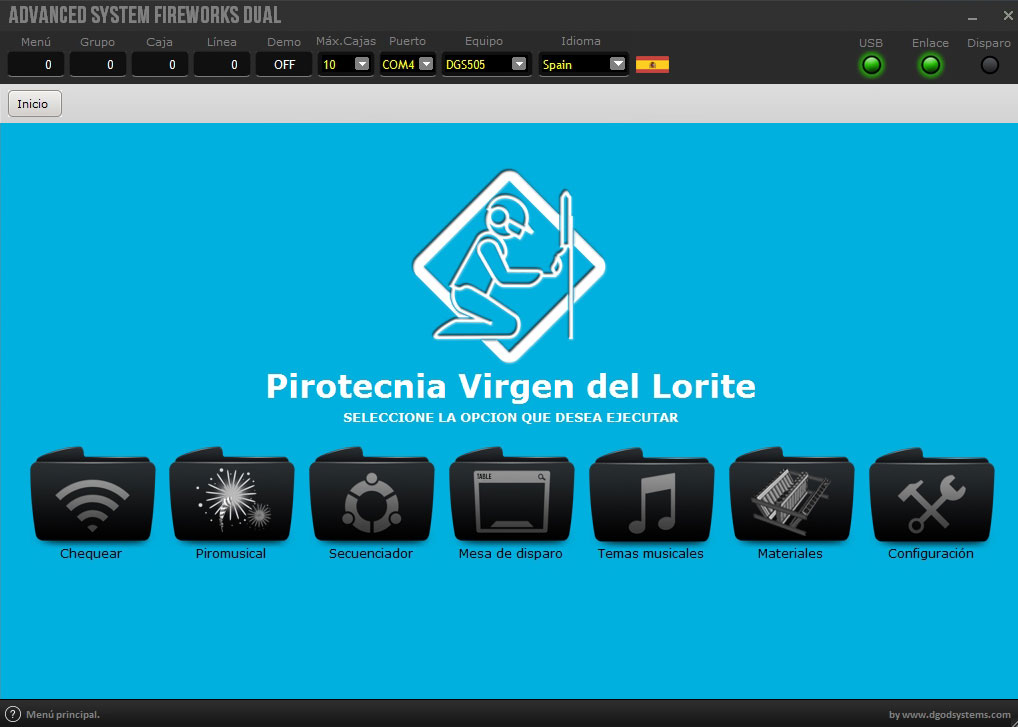
Task: Open the Materiales rack folder icon
Action: point(791,497)
